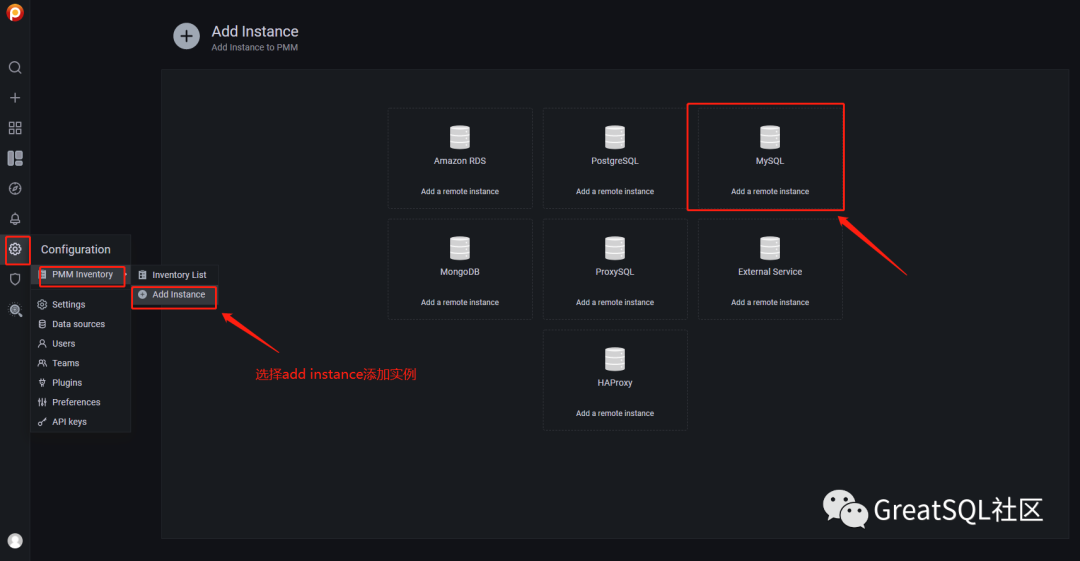Image resolution: width=1080 pixels, height=561 pixels.
Task: Open the Explore compass icon
Action: (14, 189)
